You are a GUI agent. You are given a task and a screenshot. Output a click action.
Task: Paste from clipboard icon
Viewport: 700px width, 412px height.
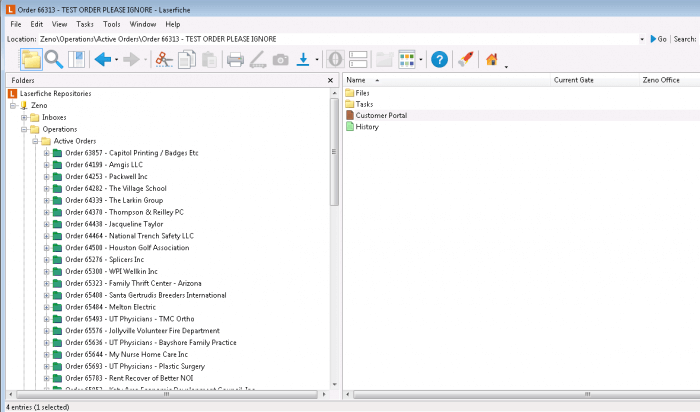point(209,59)
